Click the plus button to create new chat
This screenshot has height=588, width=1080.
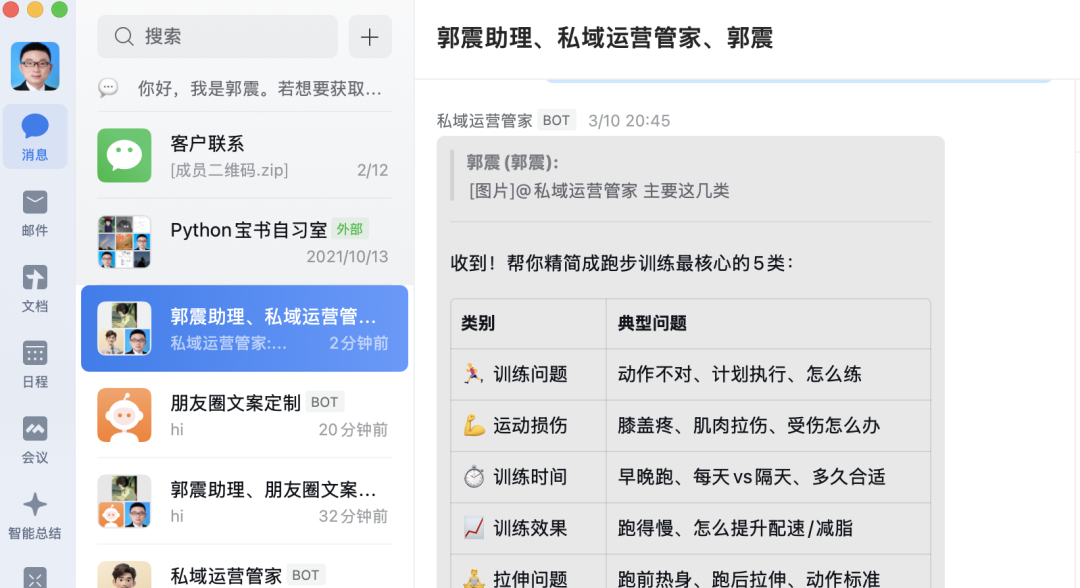[x=370, y=36]
